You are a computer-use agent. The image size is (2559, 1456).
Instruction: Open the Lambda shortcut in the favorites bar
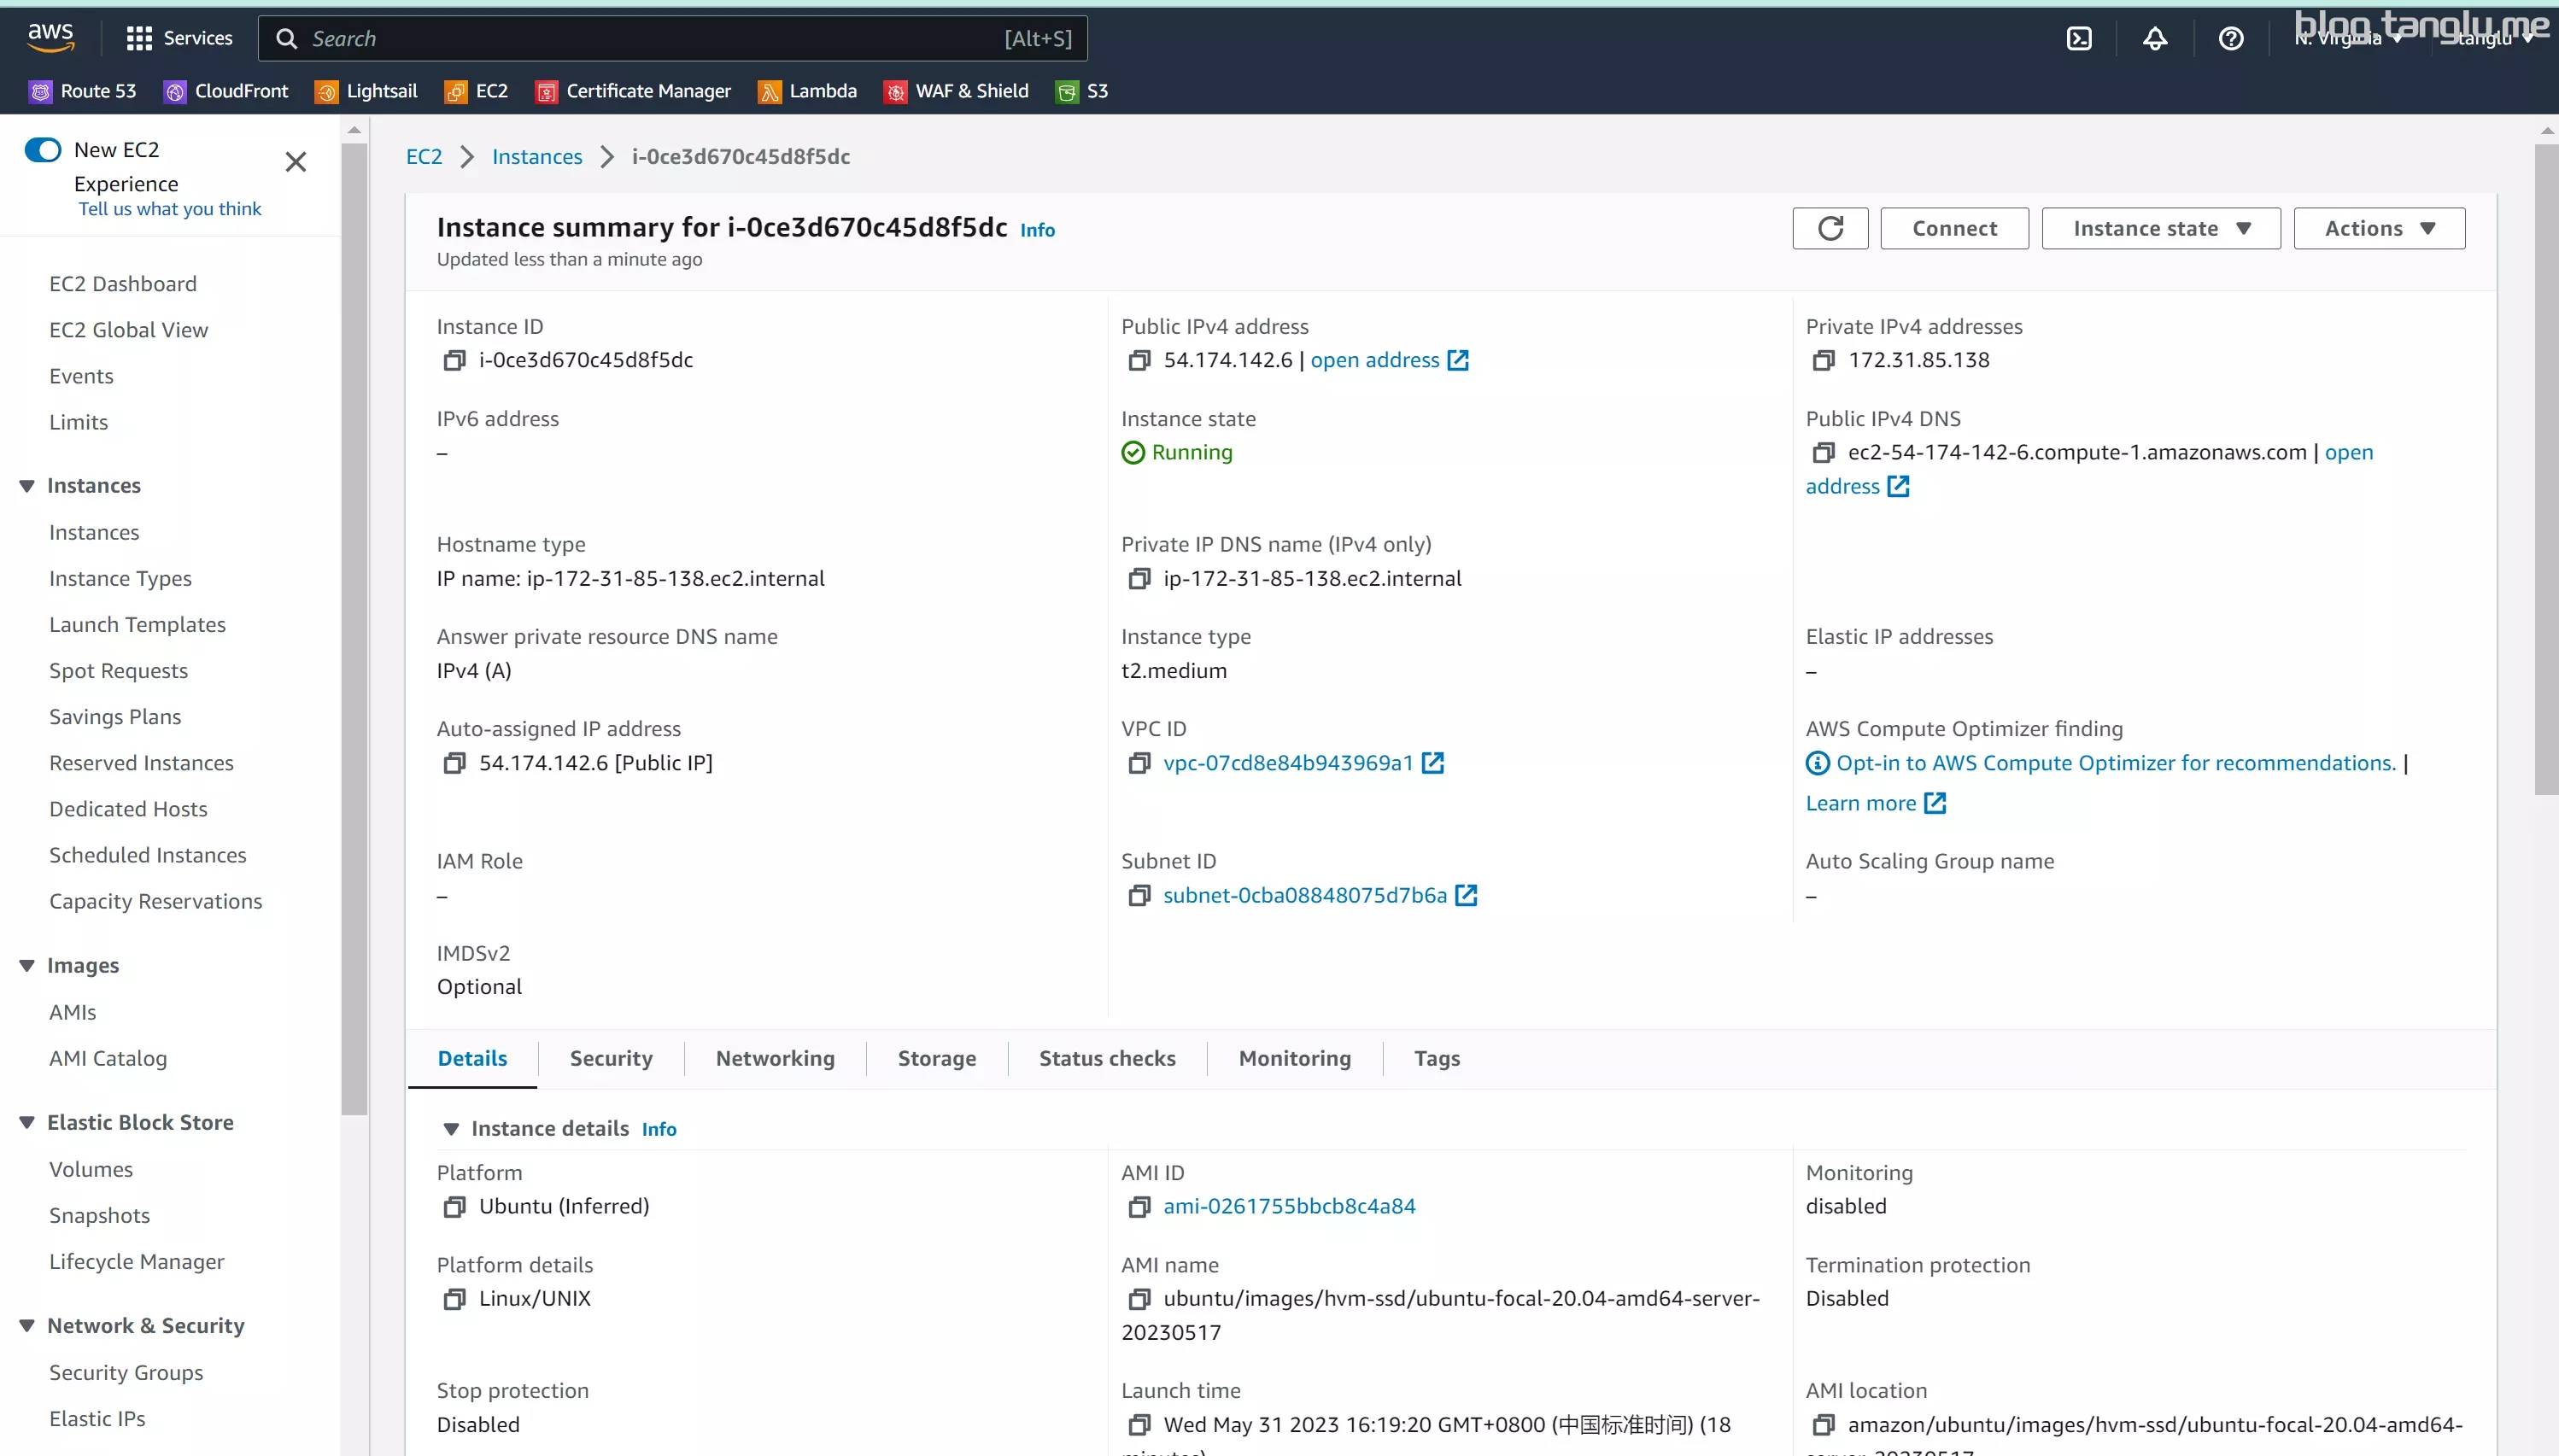pos(807,91)
